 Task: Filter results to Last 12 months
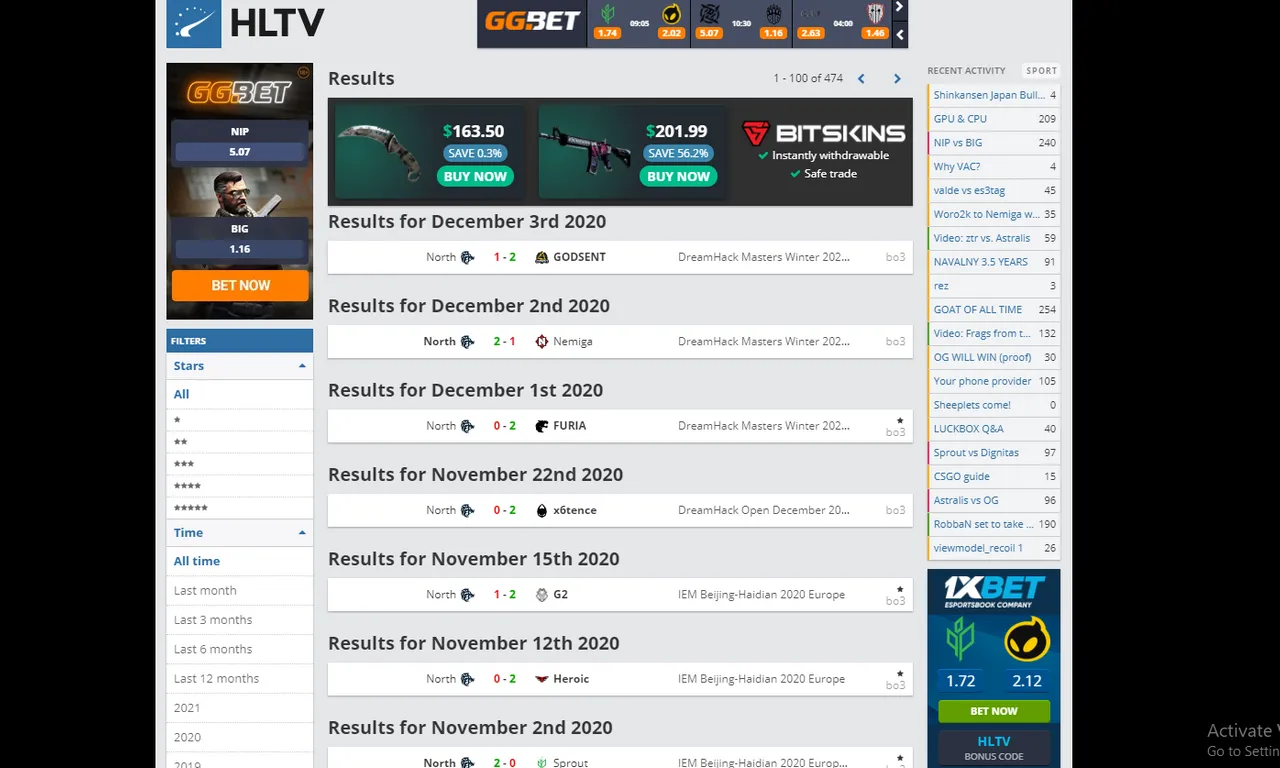[240, 678]
